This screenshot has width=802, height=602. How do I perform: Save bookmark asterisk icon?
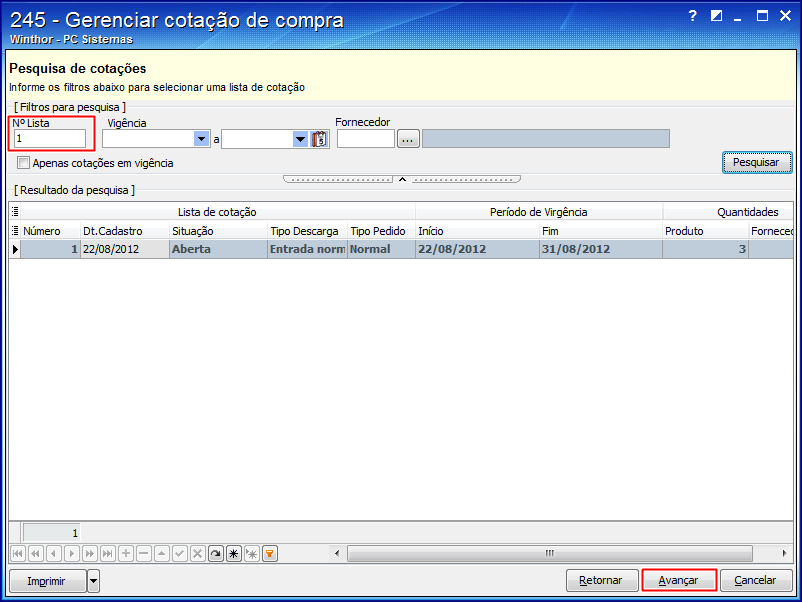(x=234, y=553)
